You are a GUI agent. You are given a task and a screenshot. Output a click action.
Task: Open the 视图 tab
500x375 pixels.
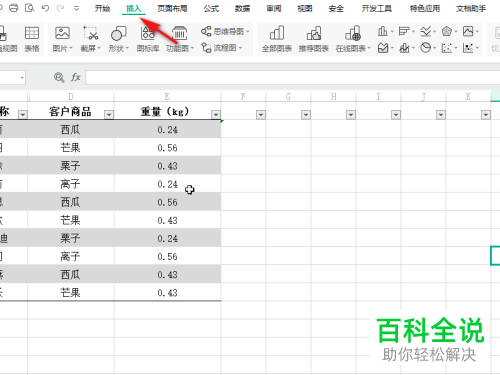305,8
